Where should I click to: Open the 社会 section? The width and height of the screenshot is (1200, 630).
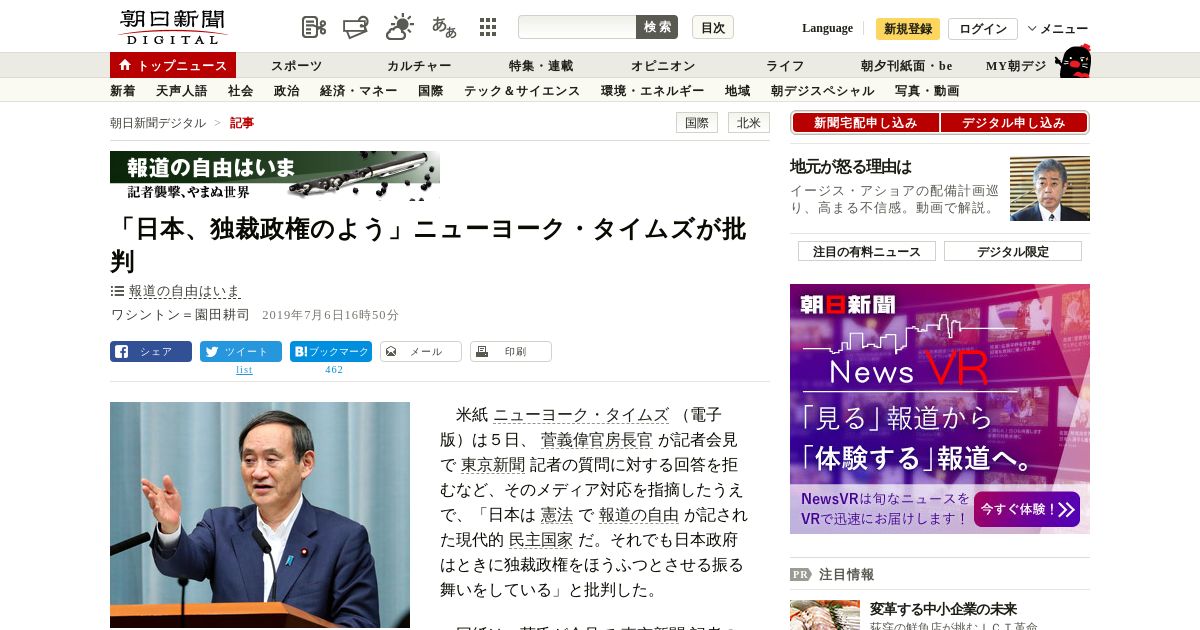(241, 91)
